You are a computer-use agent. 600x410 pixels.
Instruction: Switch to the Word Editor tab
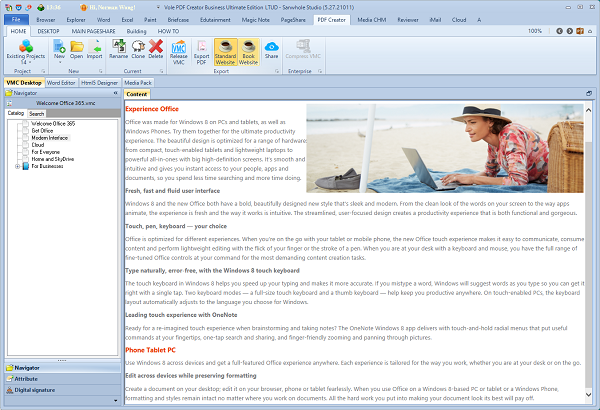pyautogui.click(x=60, y=81)
